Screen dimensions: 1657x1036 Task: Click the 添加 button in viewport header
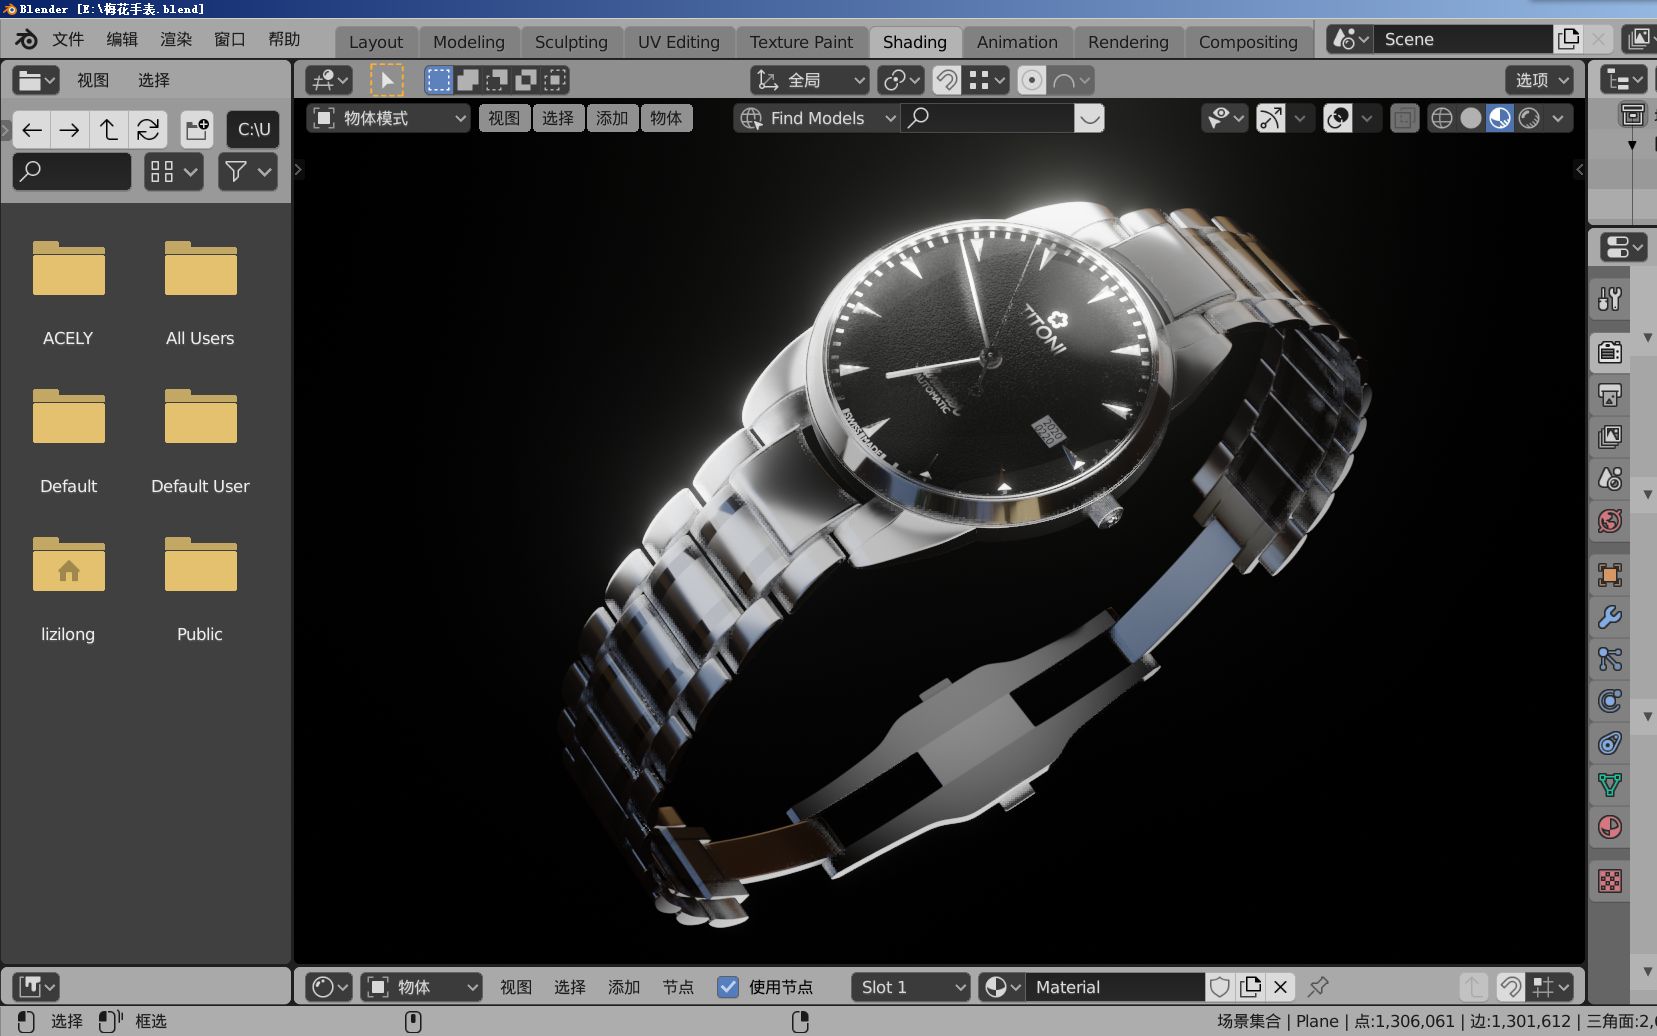click(x=612, y=118)
